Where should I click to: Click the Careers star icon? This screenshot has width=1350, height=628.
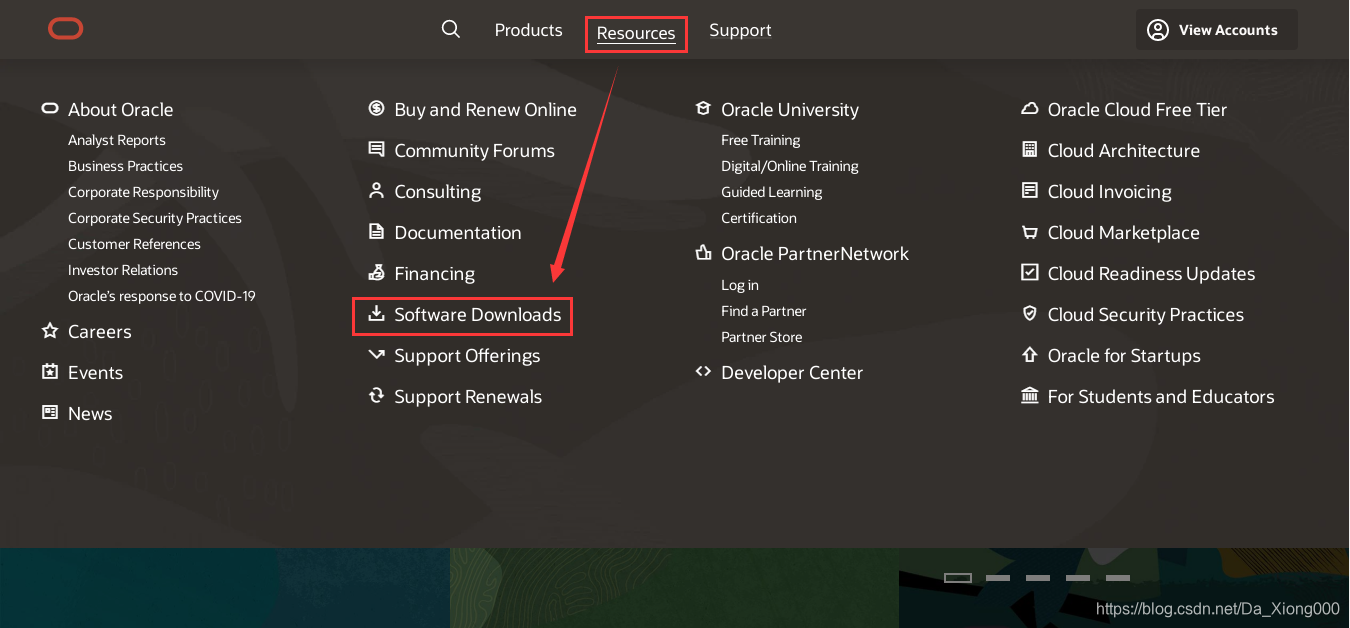(x=50, y=330)
